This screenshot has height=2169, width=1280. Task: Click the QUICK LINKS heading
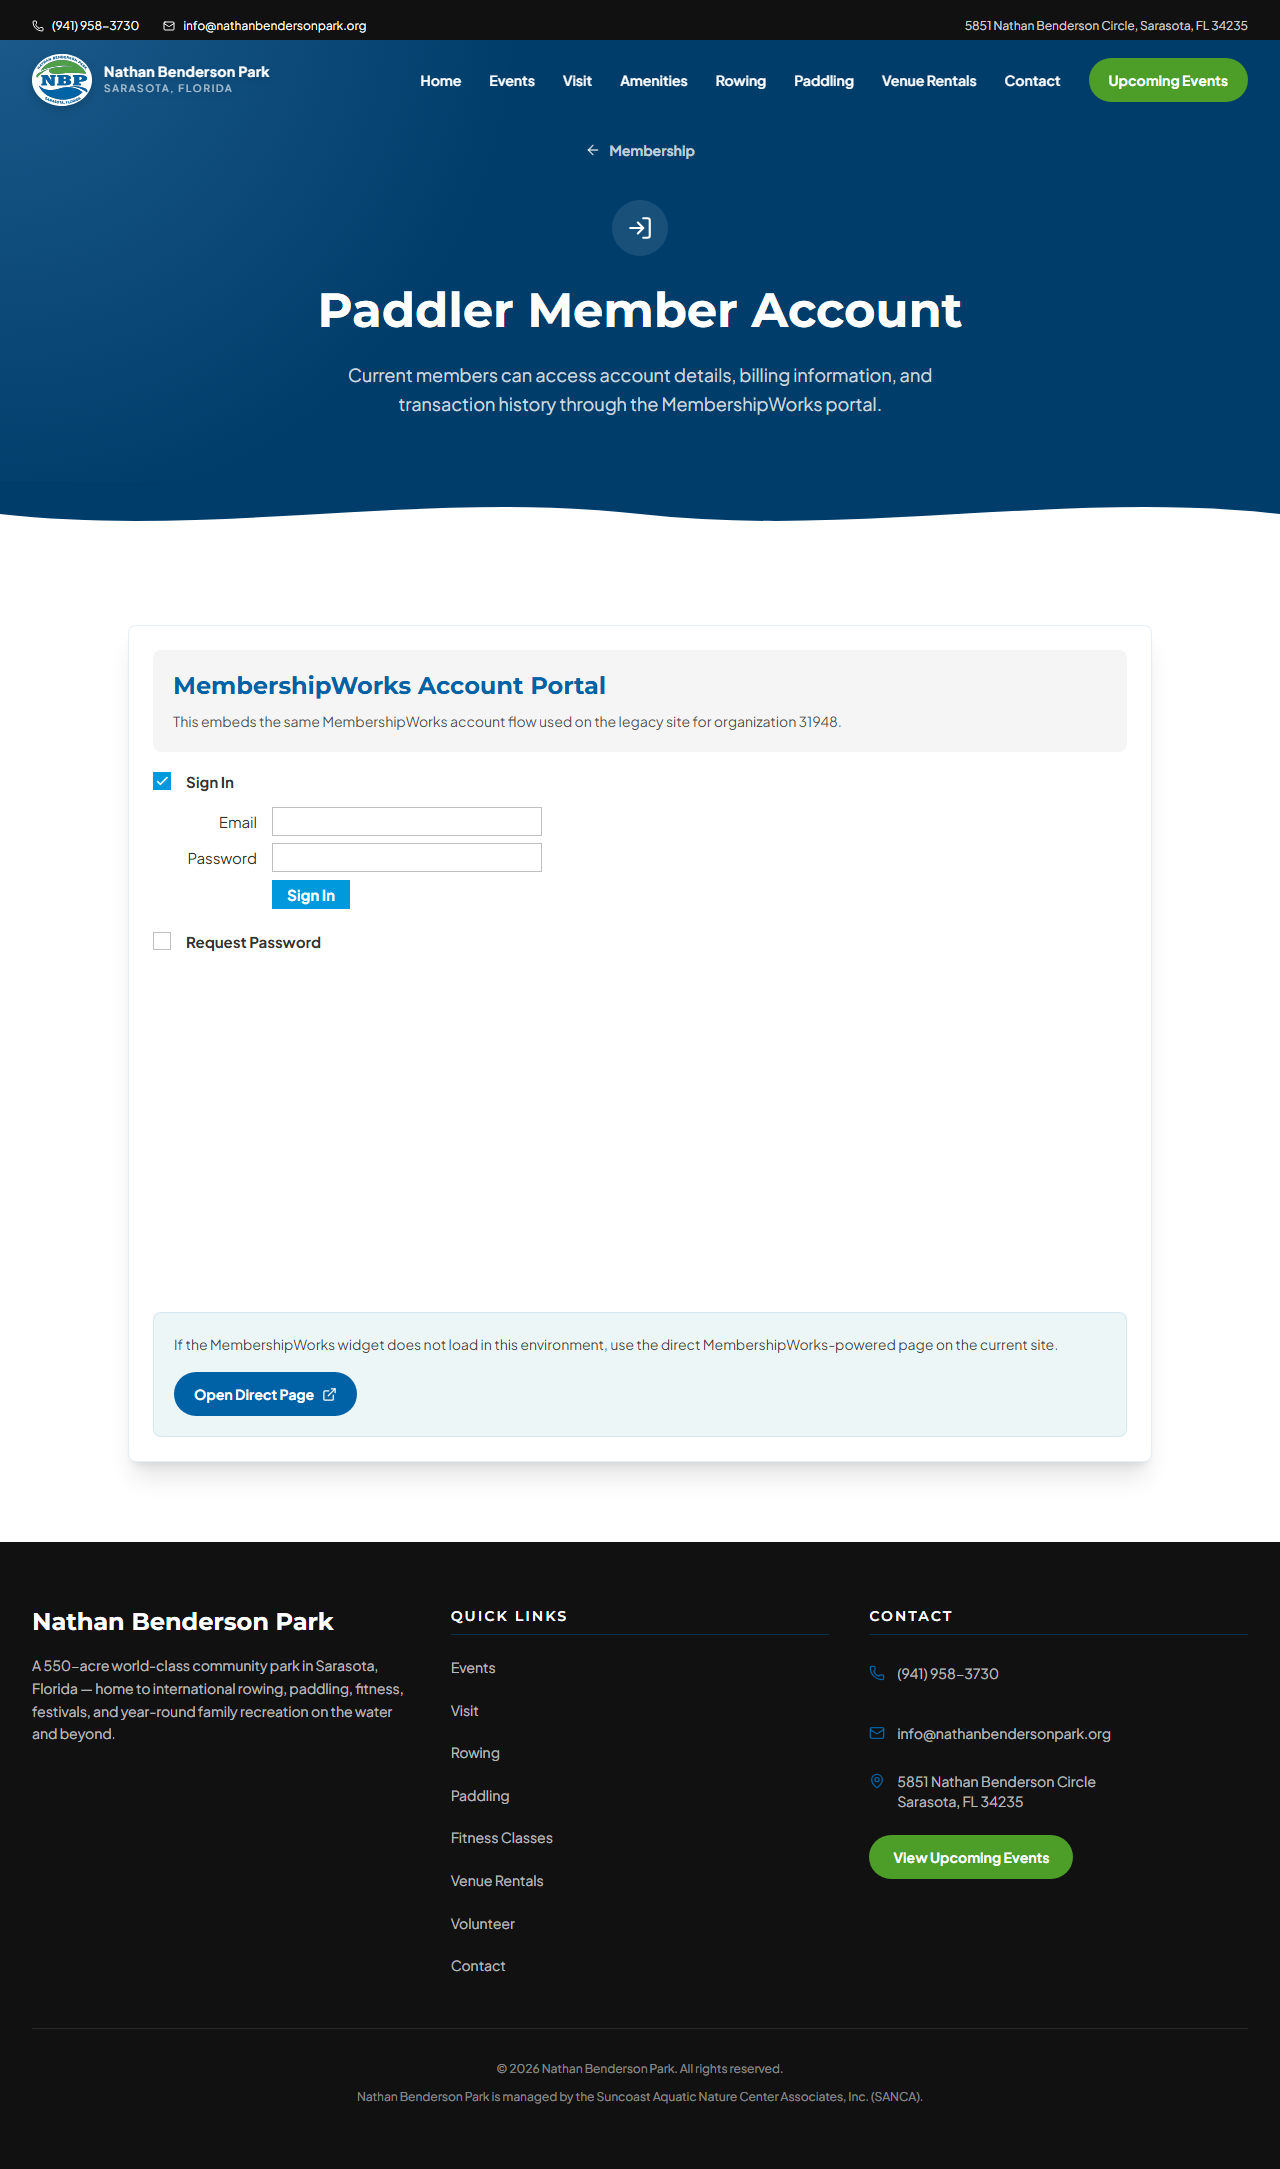[509, 1616]
